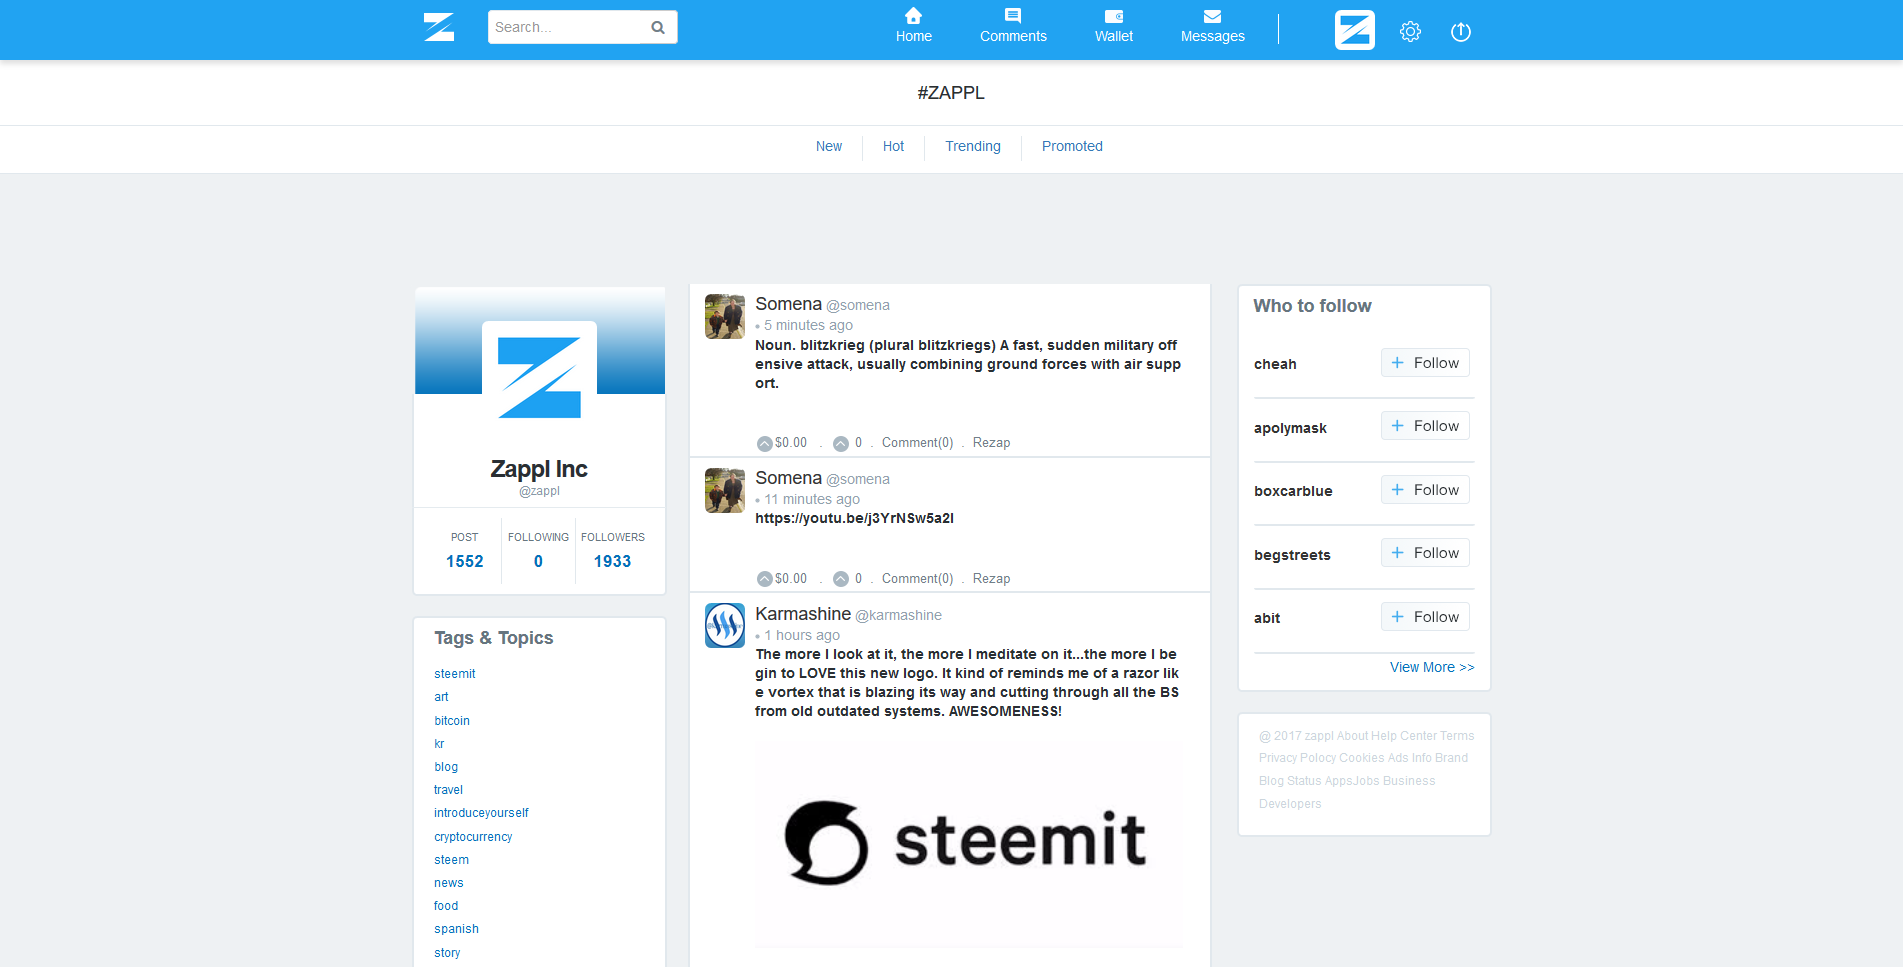Click Somena's avatar on the blitzkrieg post

click(x=724, y=316)
